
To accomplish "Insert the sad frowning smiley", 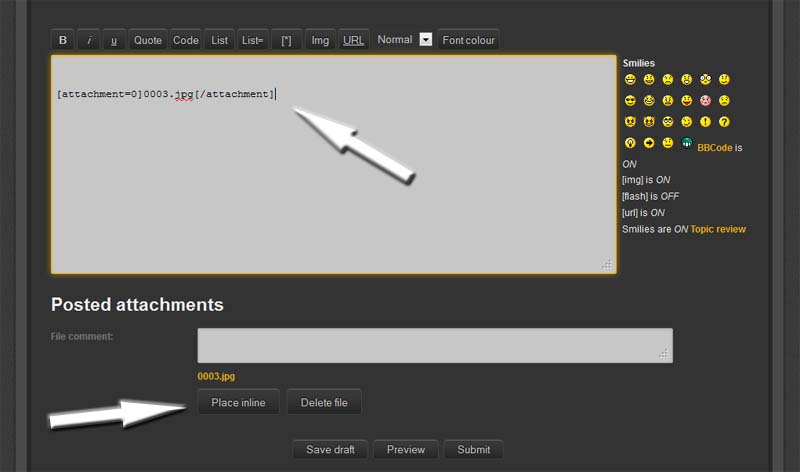I will click(668, 79).
